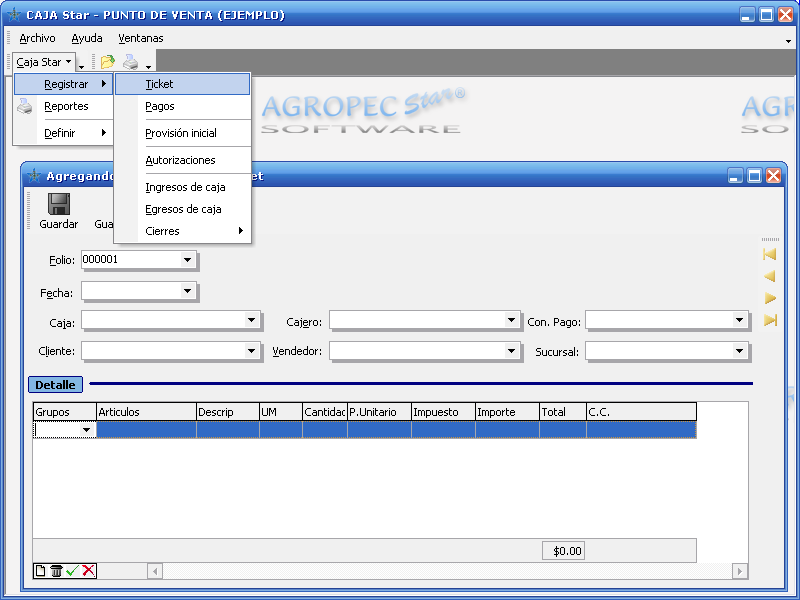This screenshot has height=600, width=800.
Task: Open the Ventanas menu
Action: click(141, 38)
